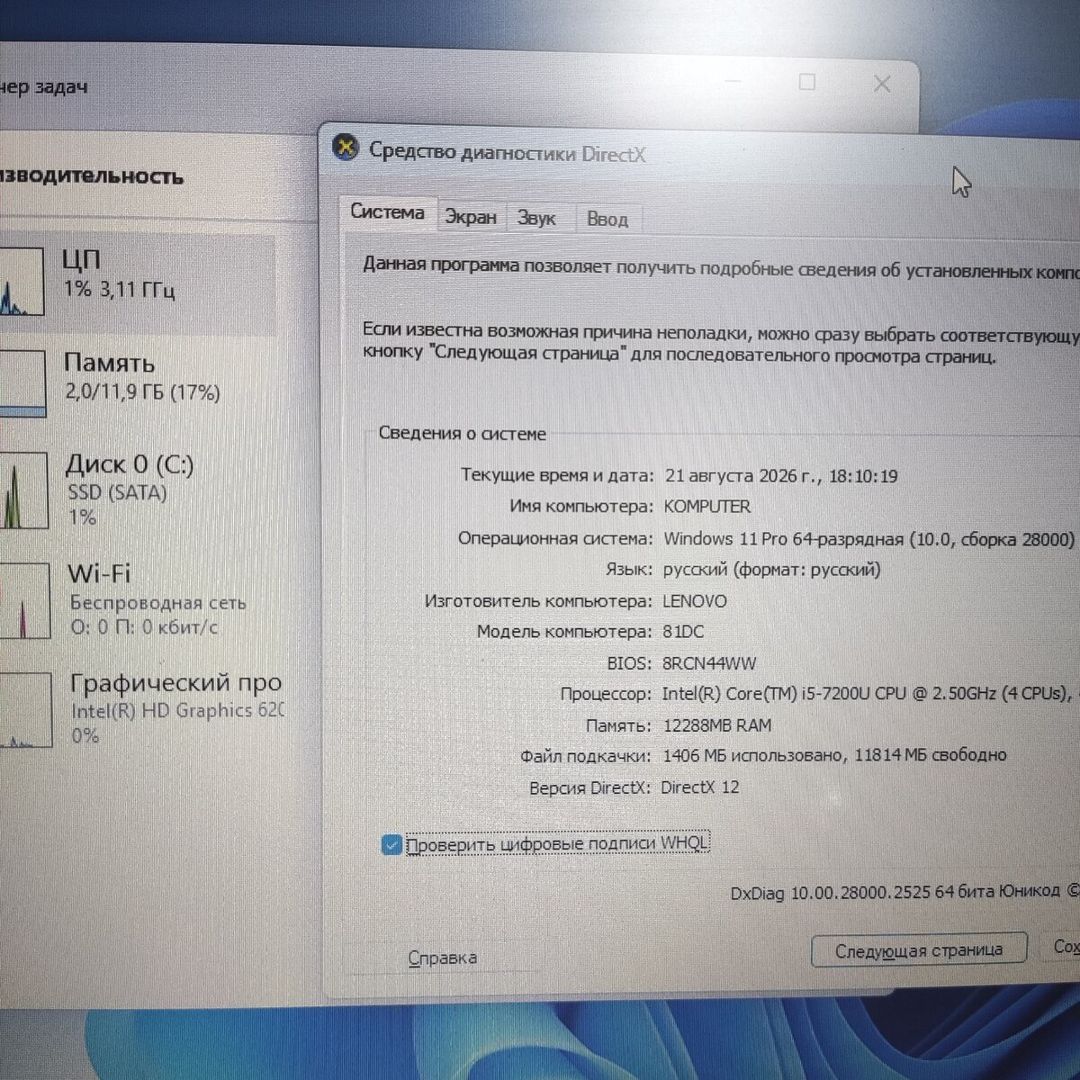Open the Ввод tab
This screenshot has width=1080, height=1080.
point(607,219)
